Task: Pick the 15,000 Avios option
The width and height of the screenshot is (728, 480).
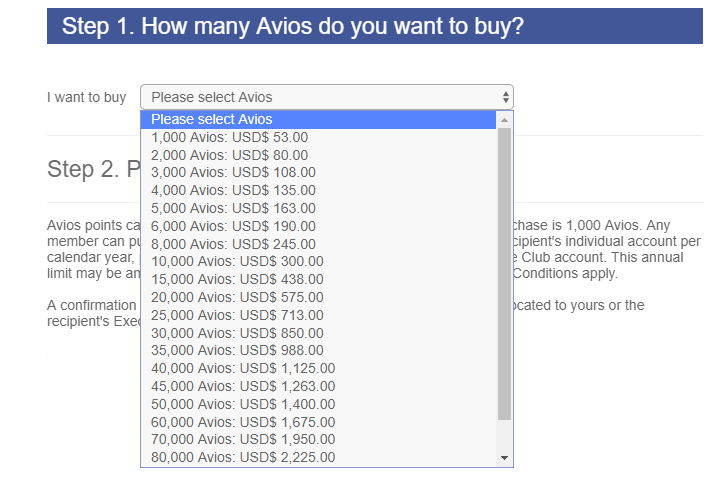Action: tap(237, 279)
